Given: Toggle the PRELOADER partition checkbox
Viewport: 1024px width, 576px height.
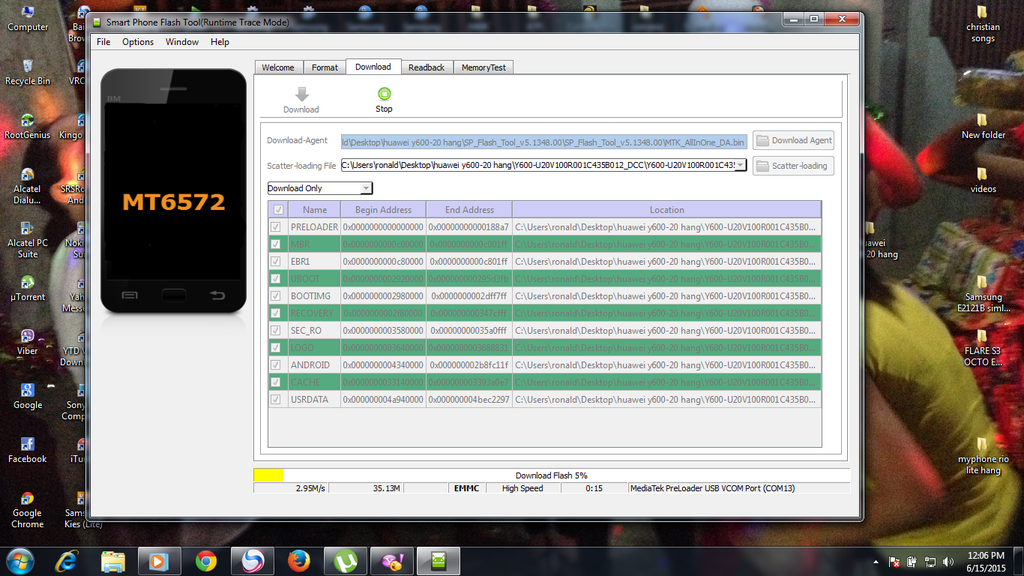Looking at the screenshot, I should point(277,227).
